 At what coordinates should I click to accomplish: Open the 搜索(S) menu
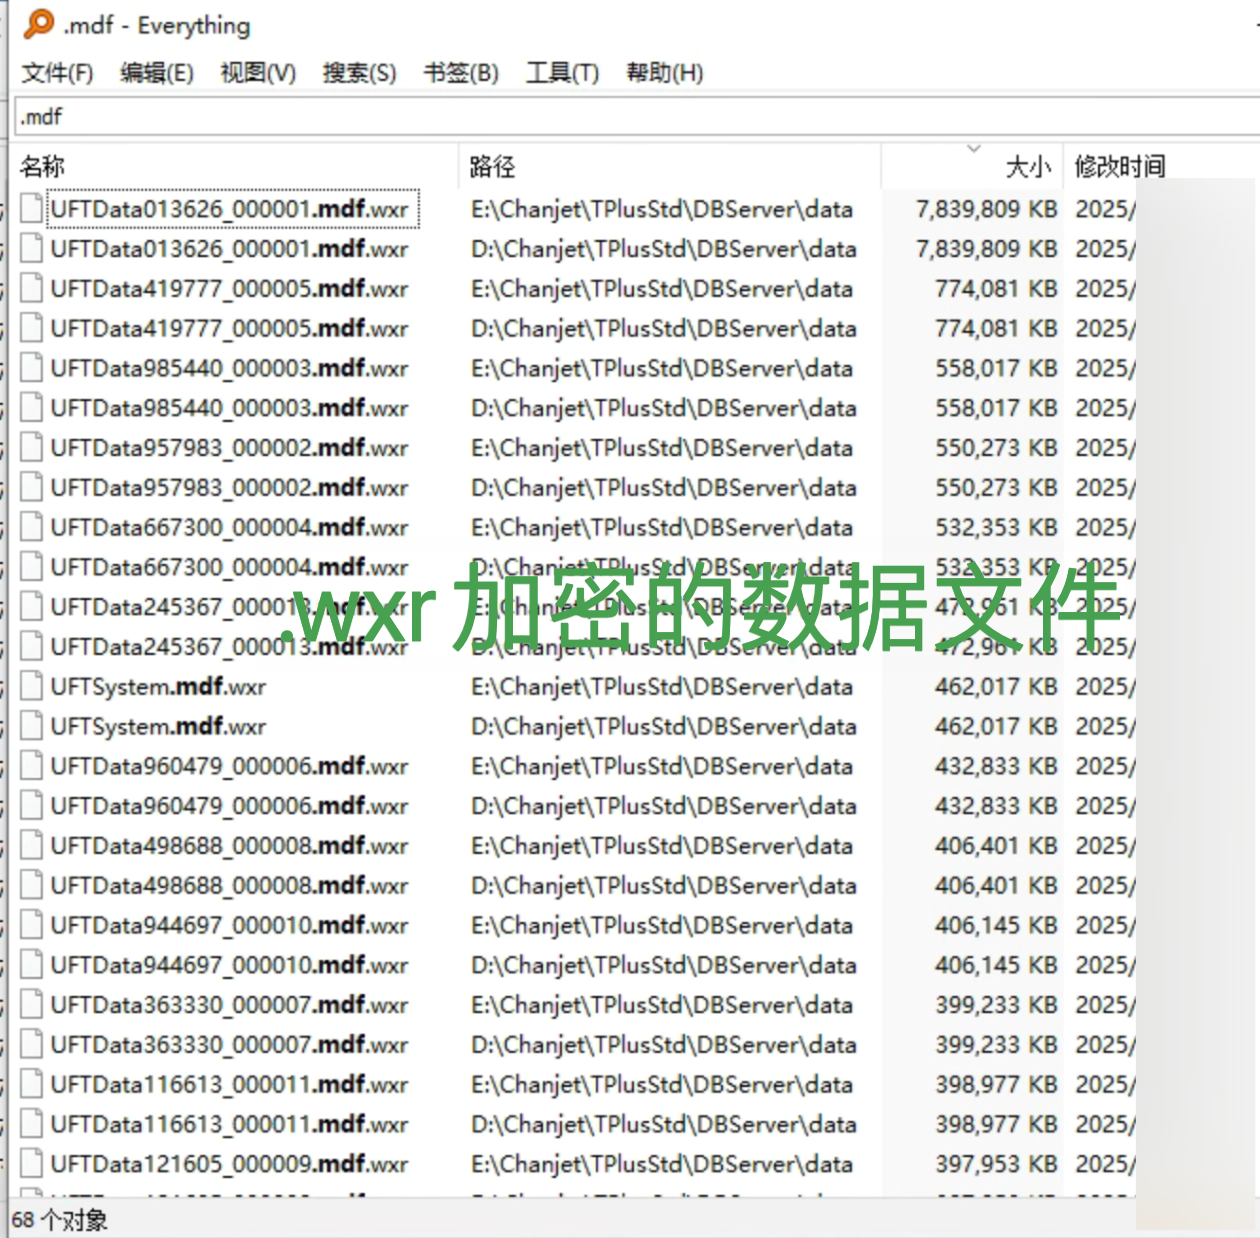(x=359, y=73)
